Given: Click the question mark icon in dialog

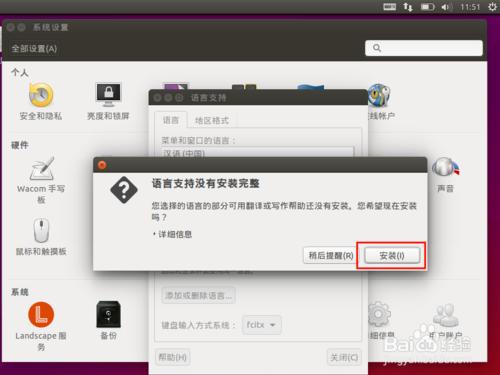Looking at the screenshot, I should [124, 190].
